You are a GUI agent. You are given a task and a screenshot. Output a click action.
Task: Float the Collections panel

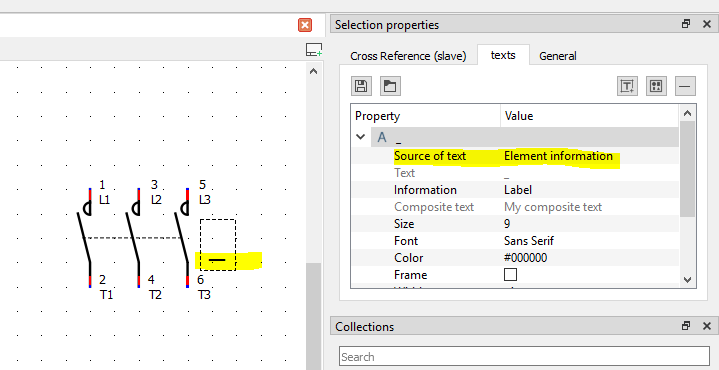(x=686, y=326)
